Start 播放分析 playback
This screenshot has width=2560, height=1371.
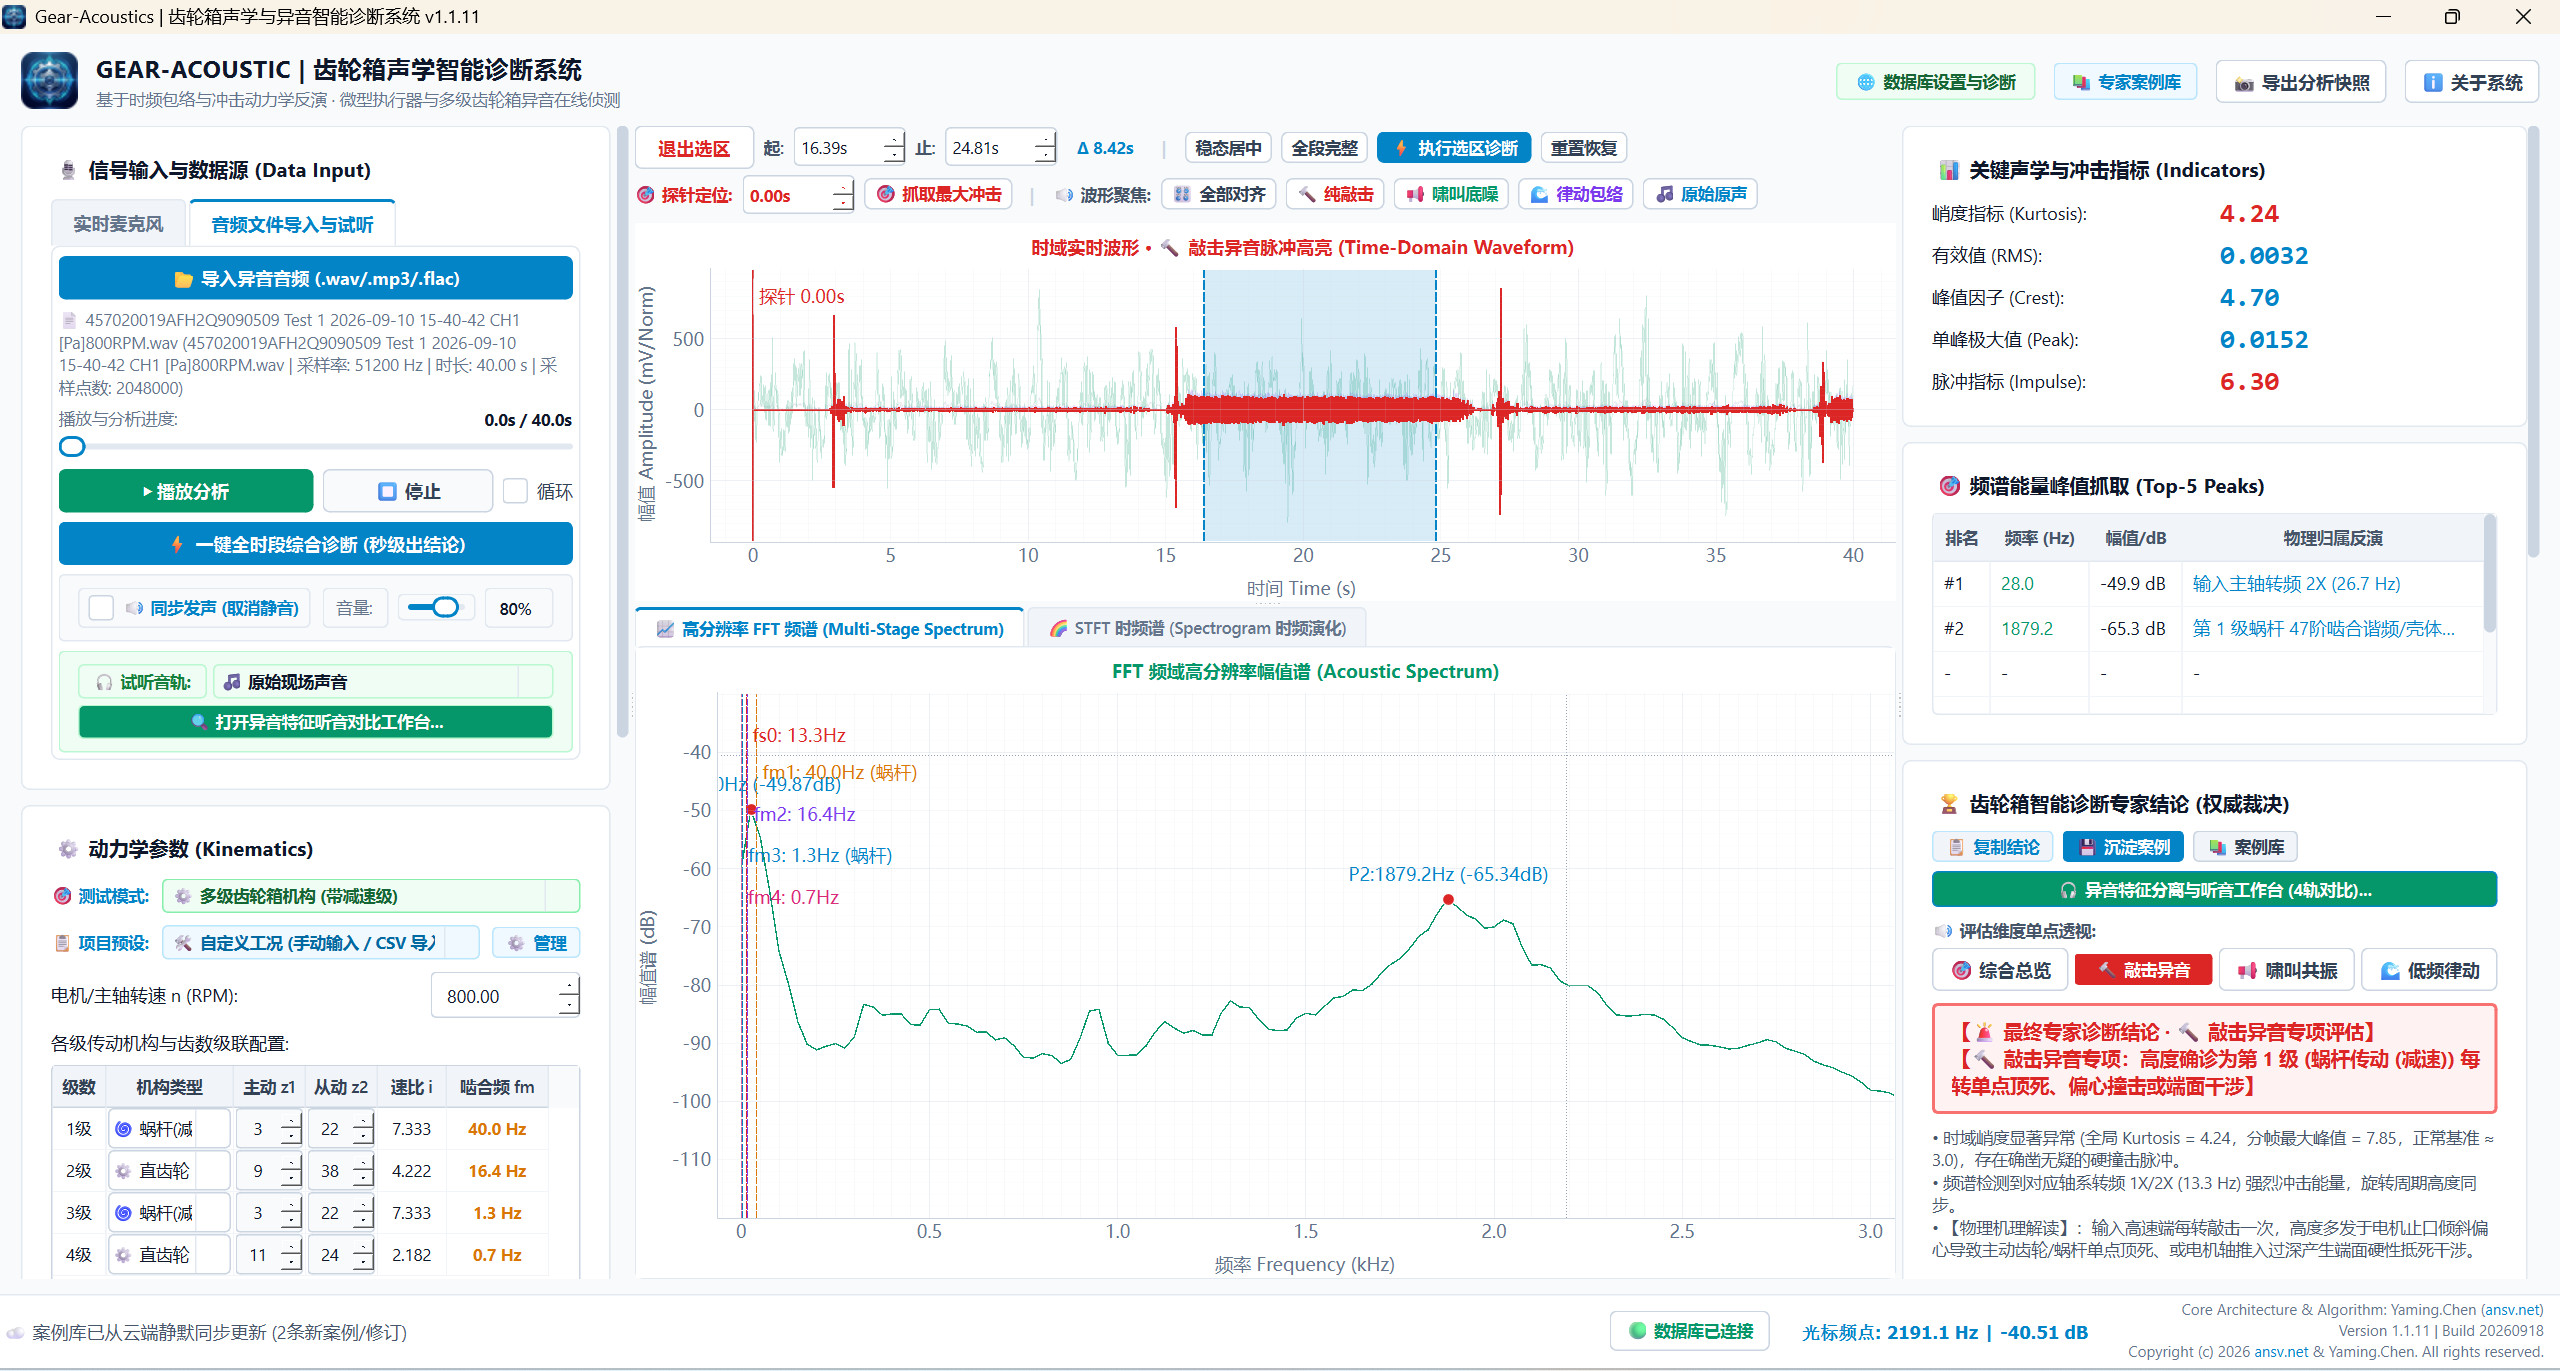point(186,491)
